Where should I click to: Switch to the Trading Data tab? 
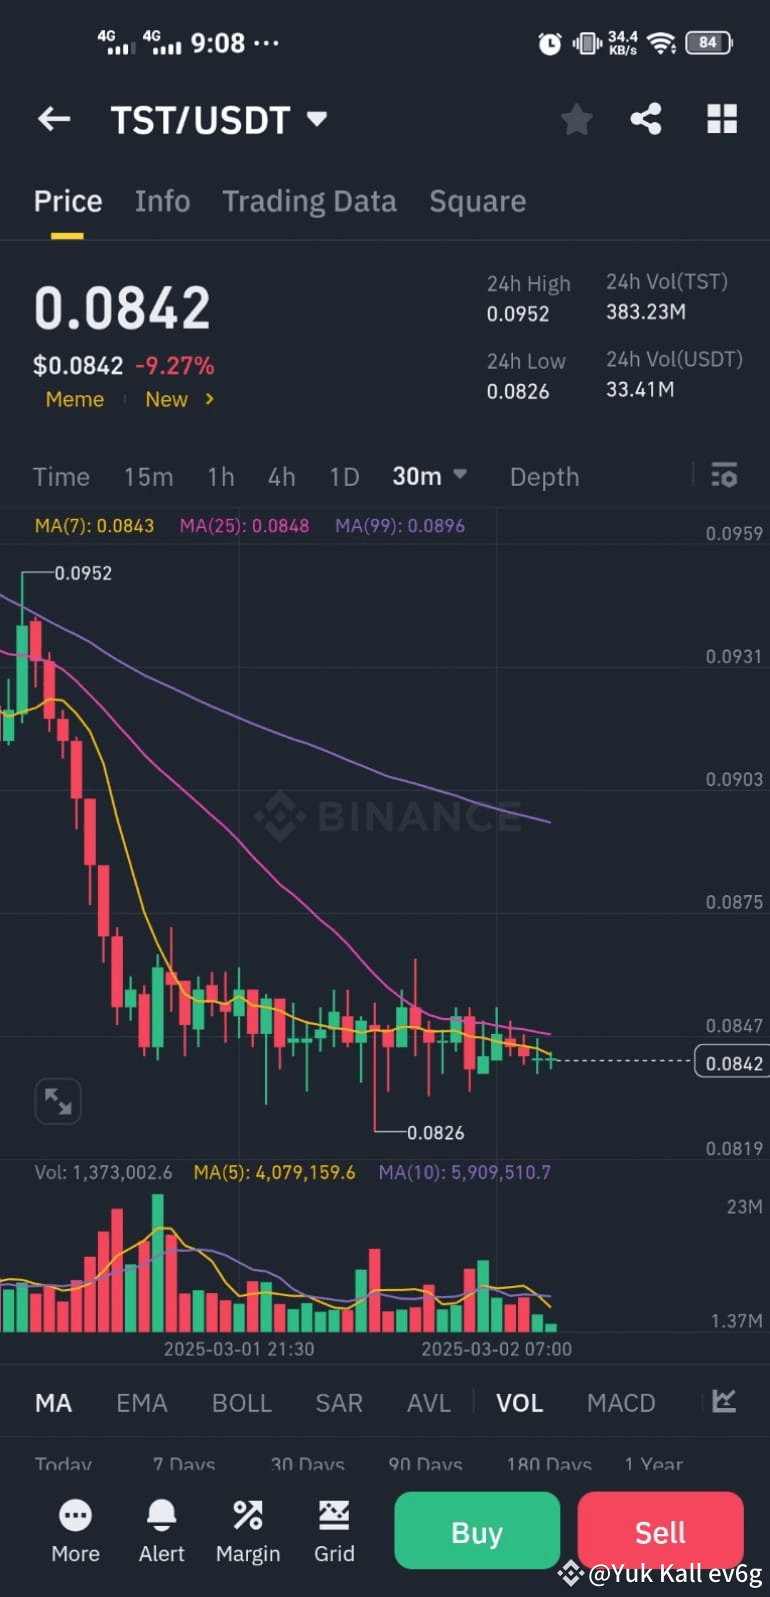pyautogui.click(x=310, y=201)
